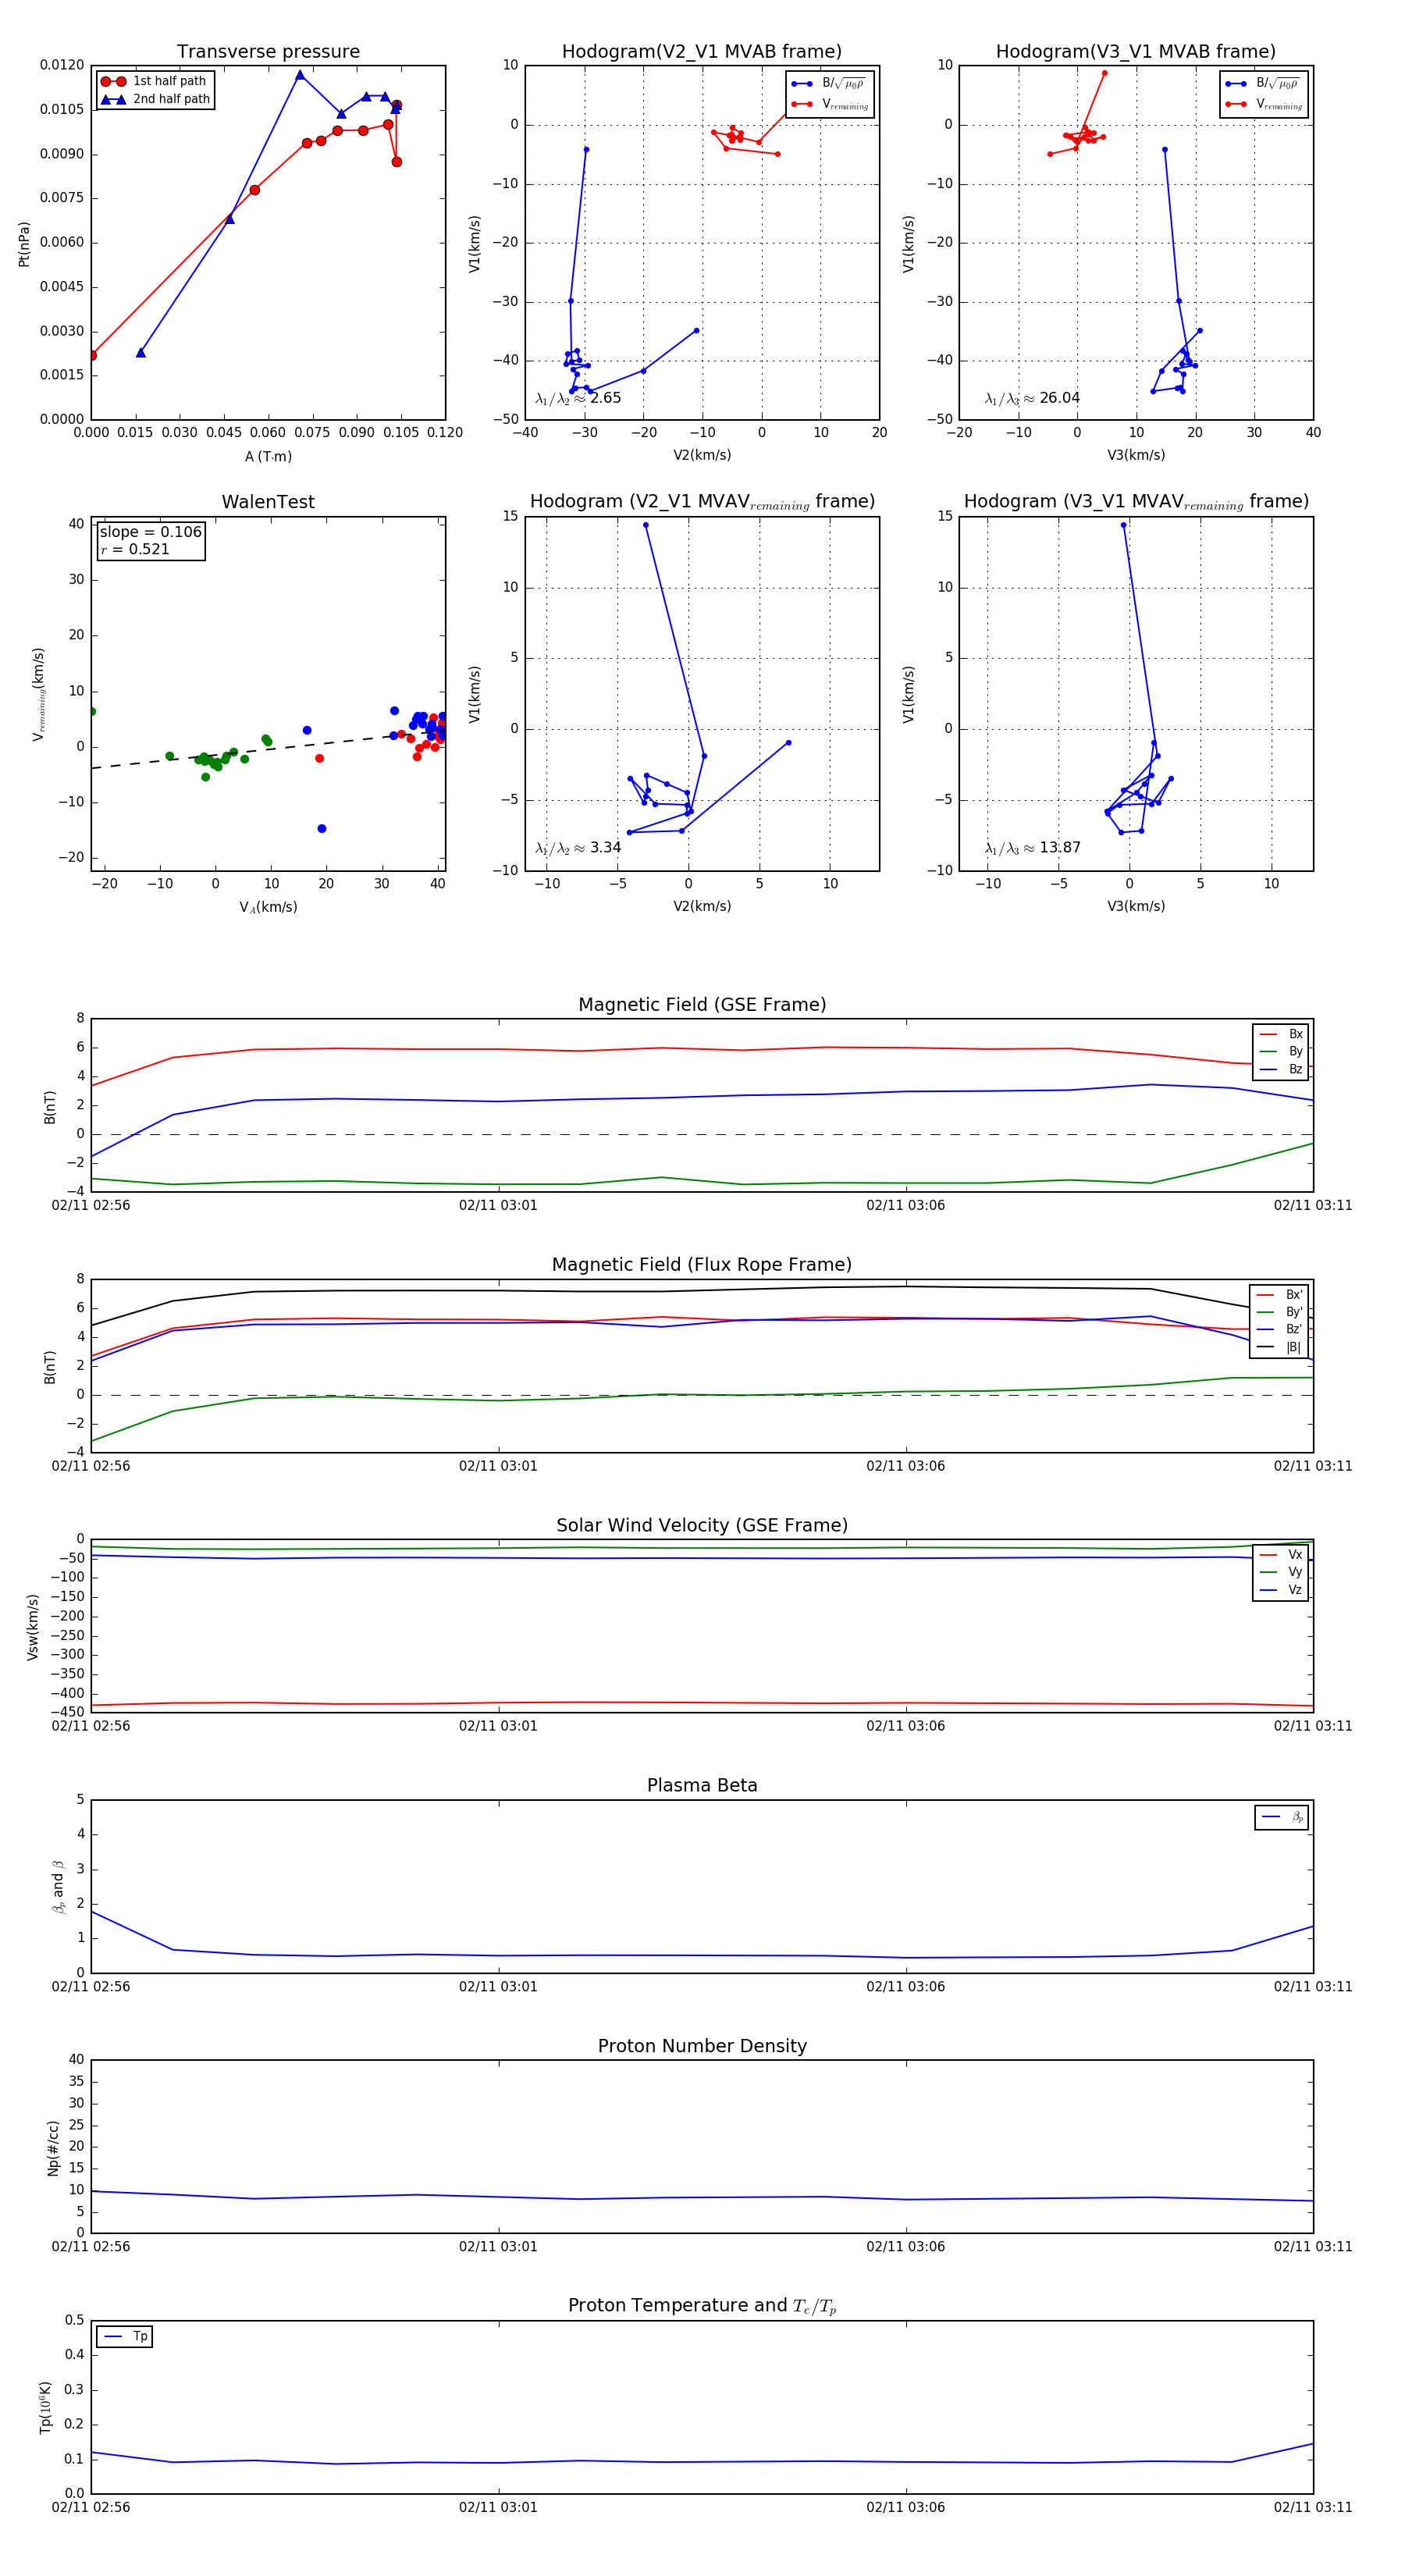Image resolution: width=1405 pixels, height=2576 pixels.
Task: Click the Tp legend entry
Action: click(x=126, y=2337)
